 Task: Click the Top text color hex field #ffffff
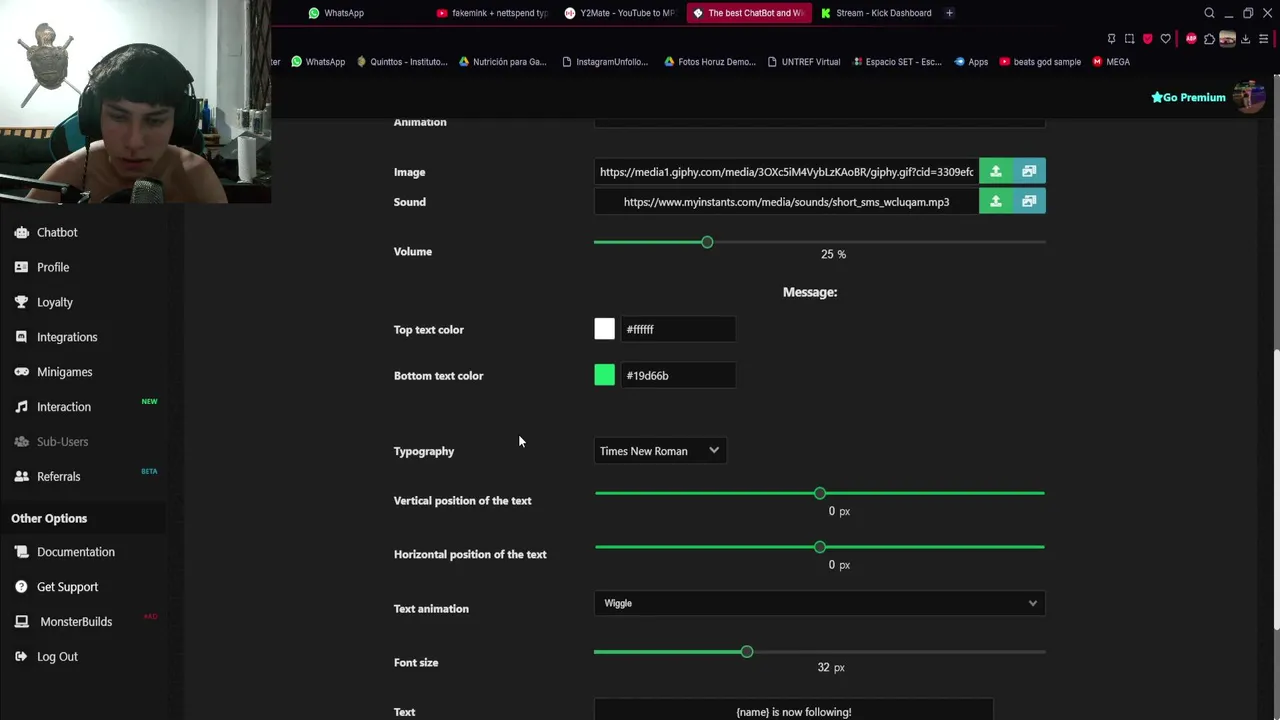[678, 329]
